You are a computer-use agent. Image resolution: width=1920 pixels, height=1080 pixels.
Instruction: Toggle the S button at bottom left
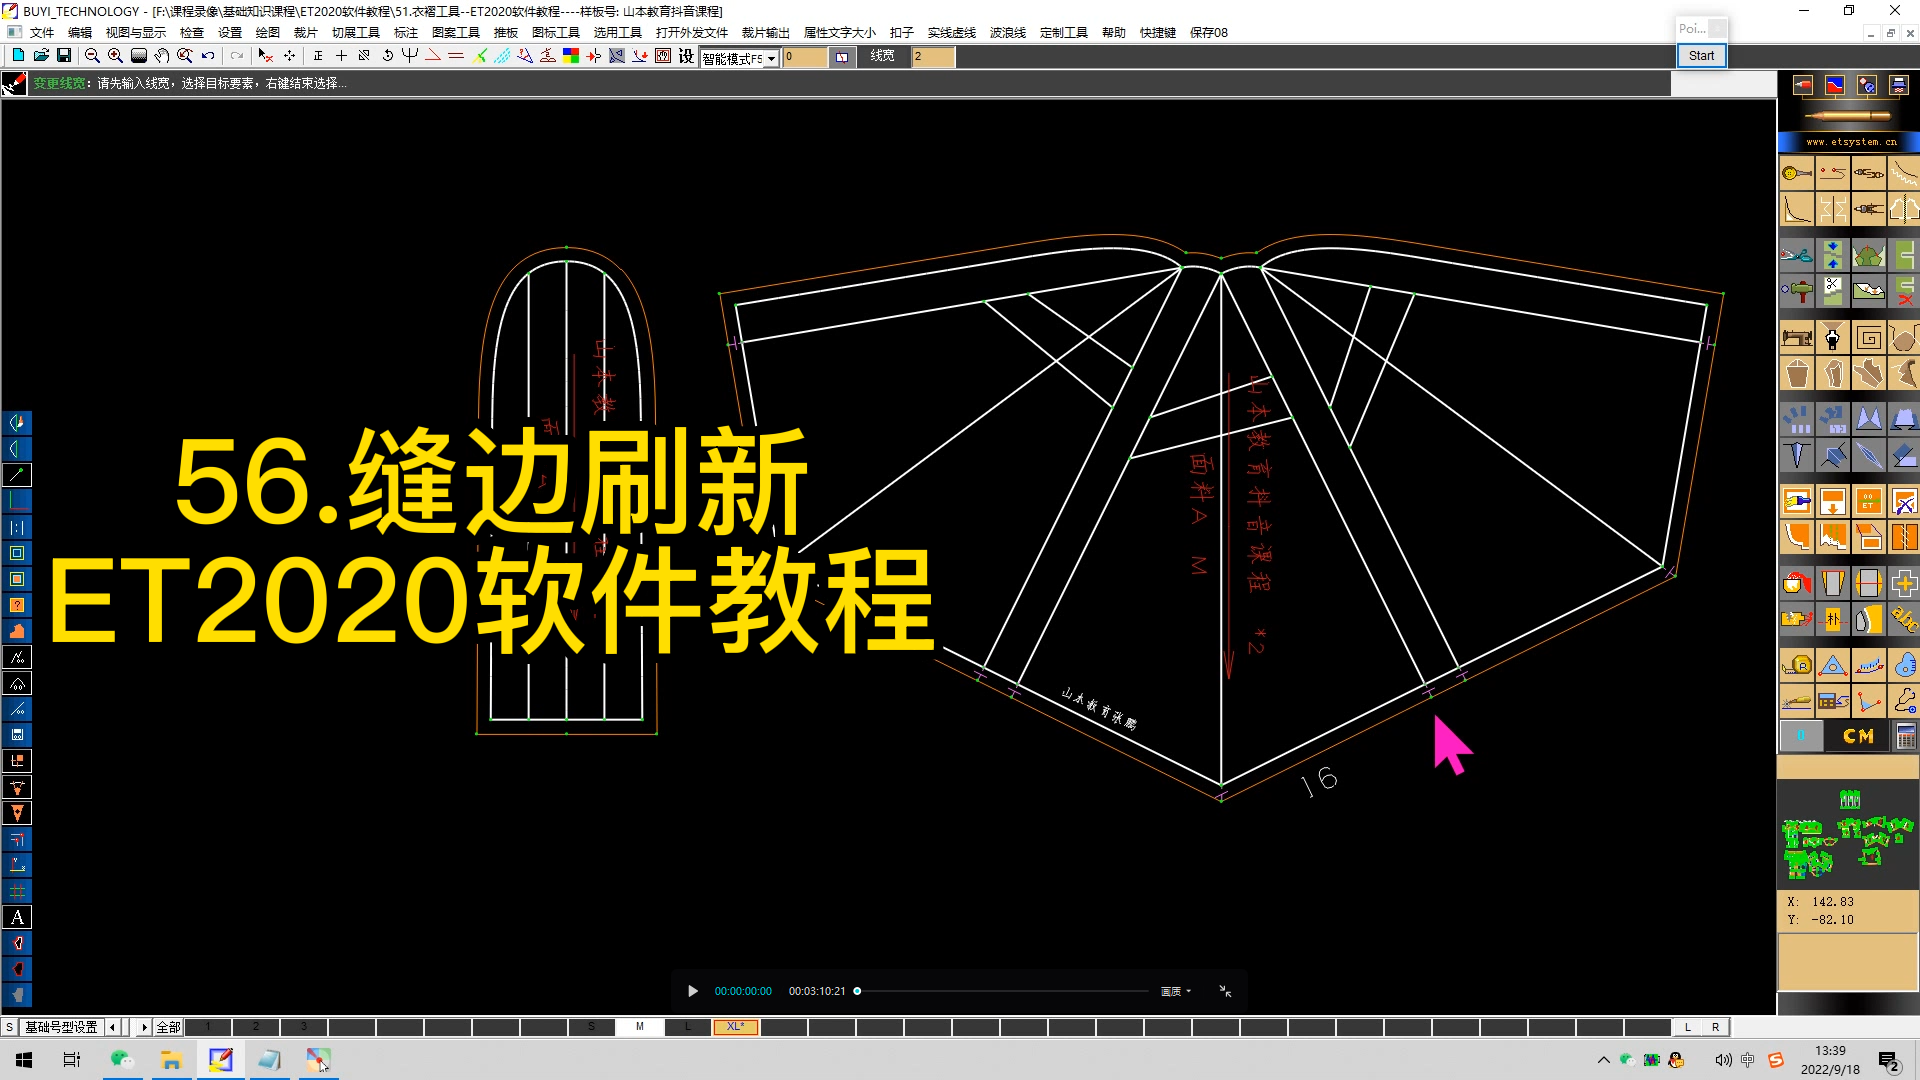click(9, 1027)
